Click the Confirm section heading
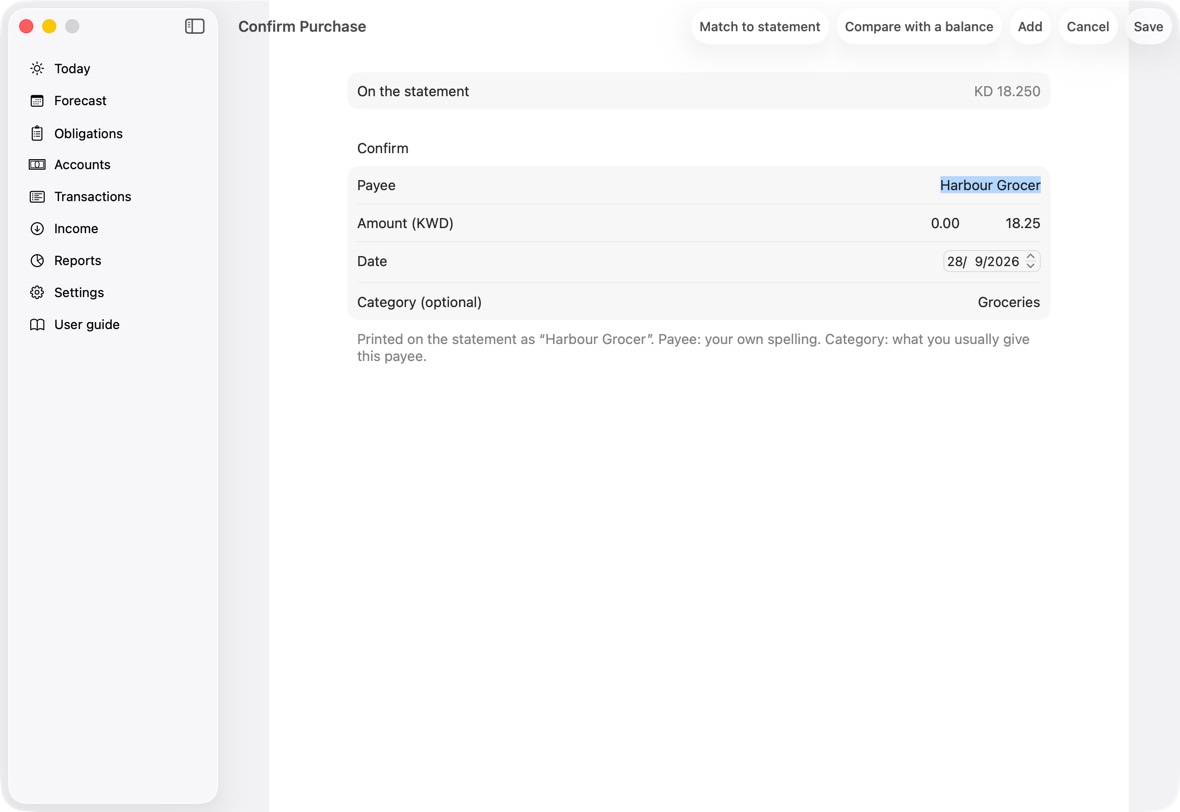 382,148
